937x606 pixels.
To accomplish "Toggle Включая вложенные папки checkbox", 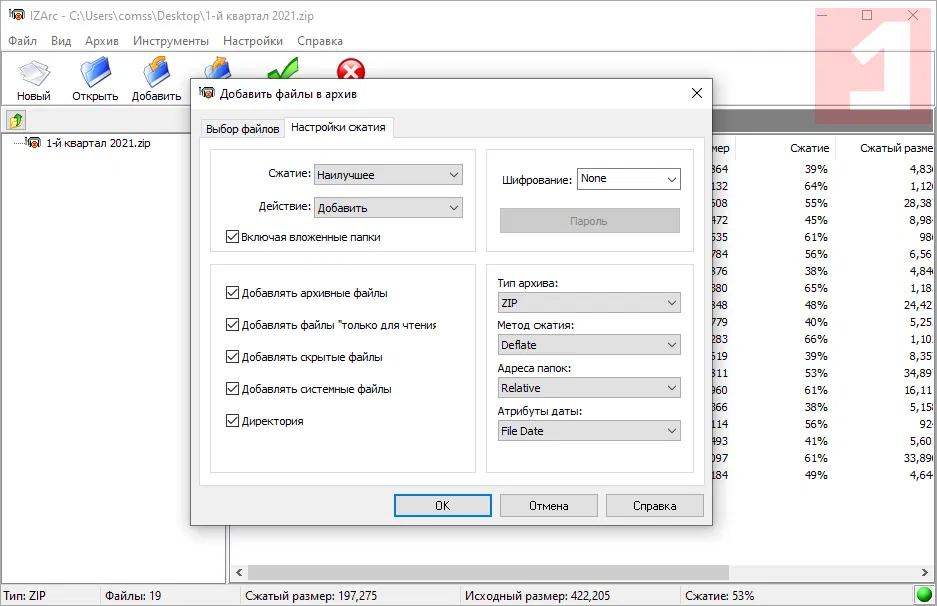I will click(x=232, y=237).
